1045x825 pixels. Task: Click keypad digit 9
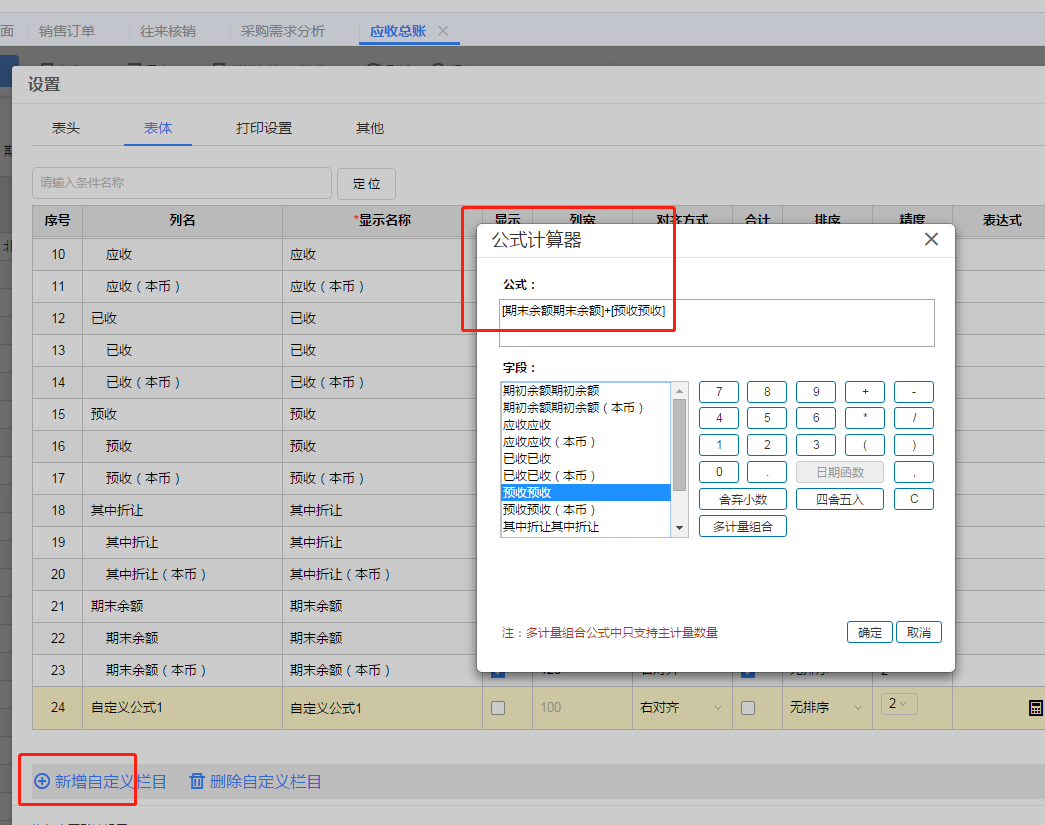pos(816,392)
